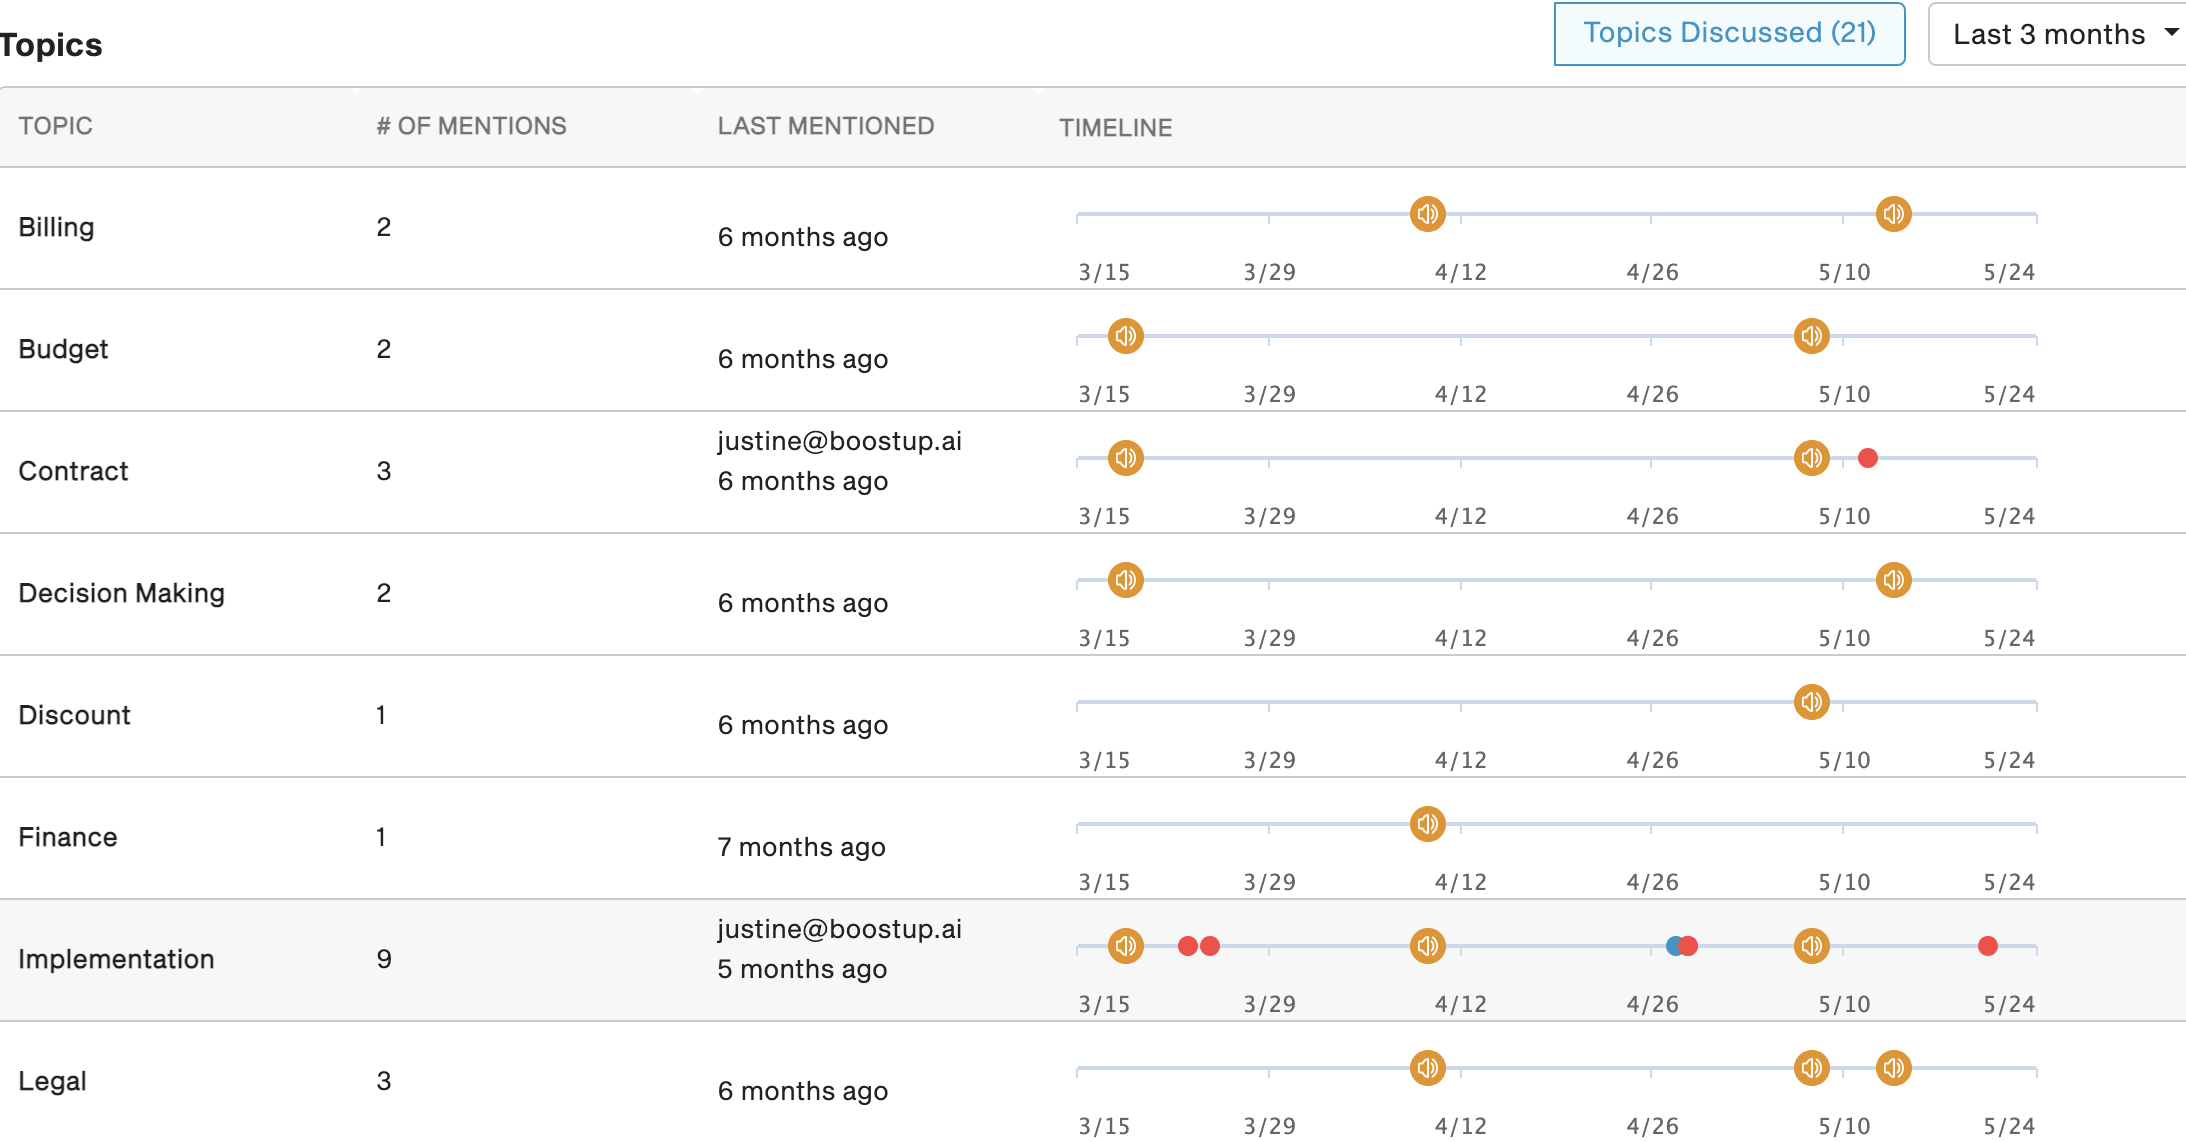Click justine@boostup.ai in the Implementation row
Viewport: 2186px width, 1142px height.
click(839, 929)
